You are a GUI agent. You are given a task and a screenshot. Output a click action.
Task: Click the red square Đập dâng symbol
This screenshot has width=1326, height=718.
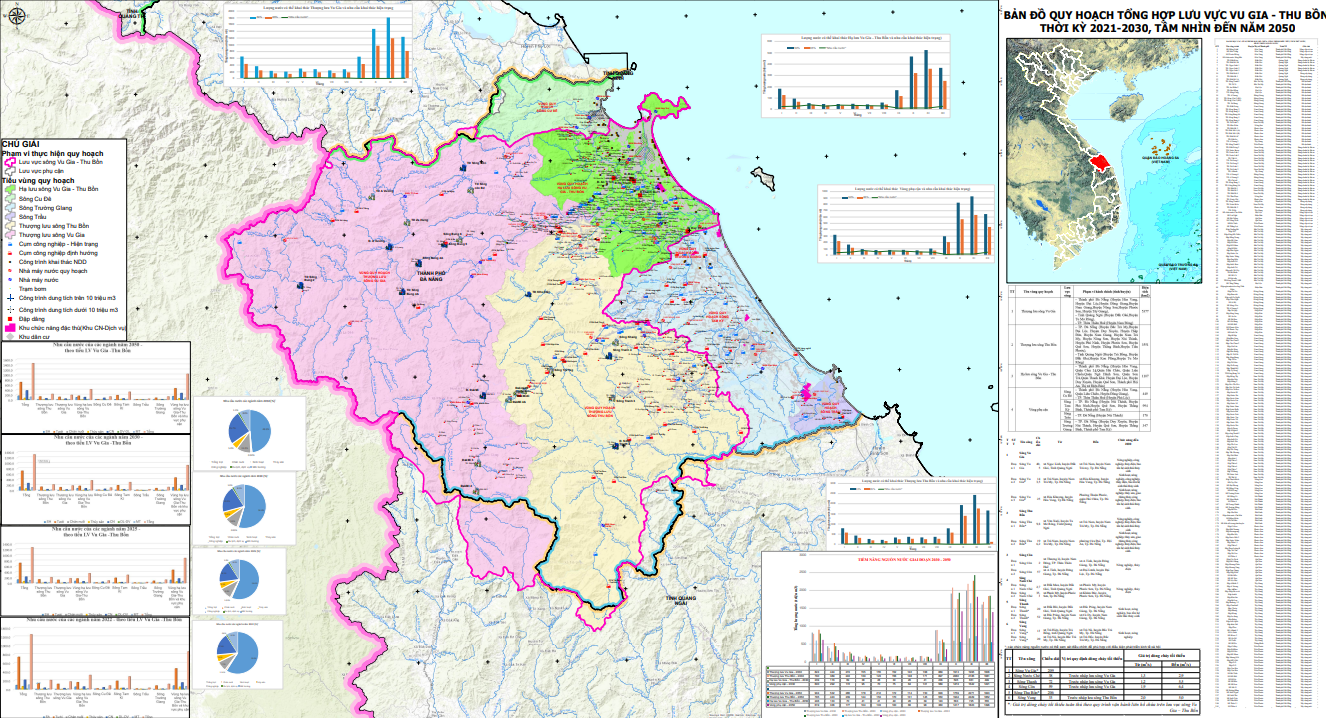pos(10,319)
